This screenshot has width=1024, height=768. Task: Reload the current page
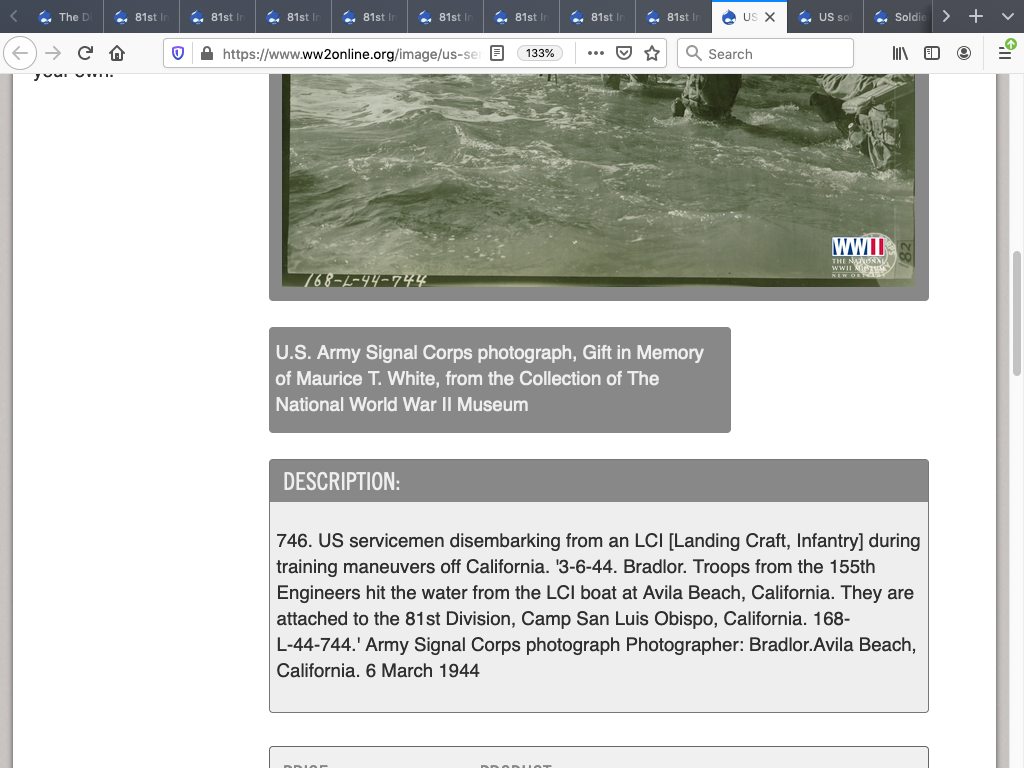[x=85, y=53]
